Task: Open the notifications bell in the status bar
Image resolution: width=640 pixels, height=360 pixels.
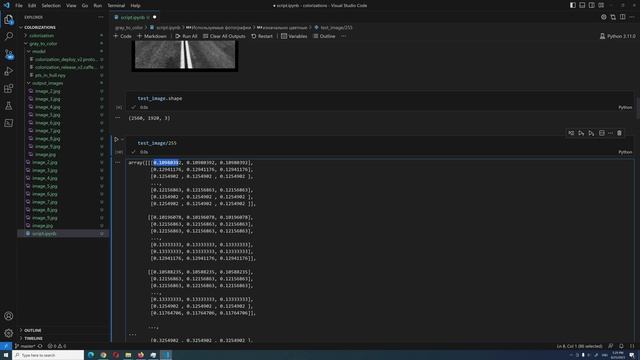Action: pyautogui.click(x=621, y=346)
